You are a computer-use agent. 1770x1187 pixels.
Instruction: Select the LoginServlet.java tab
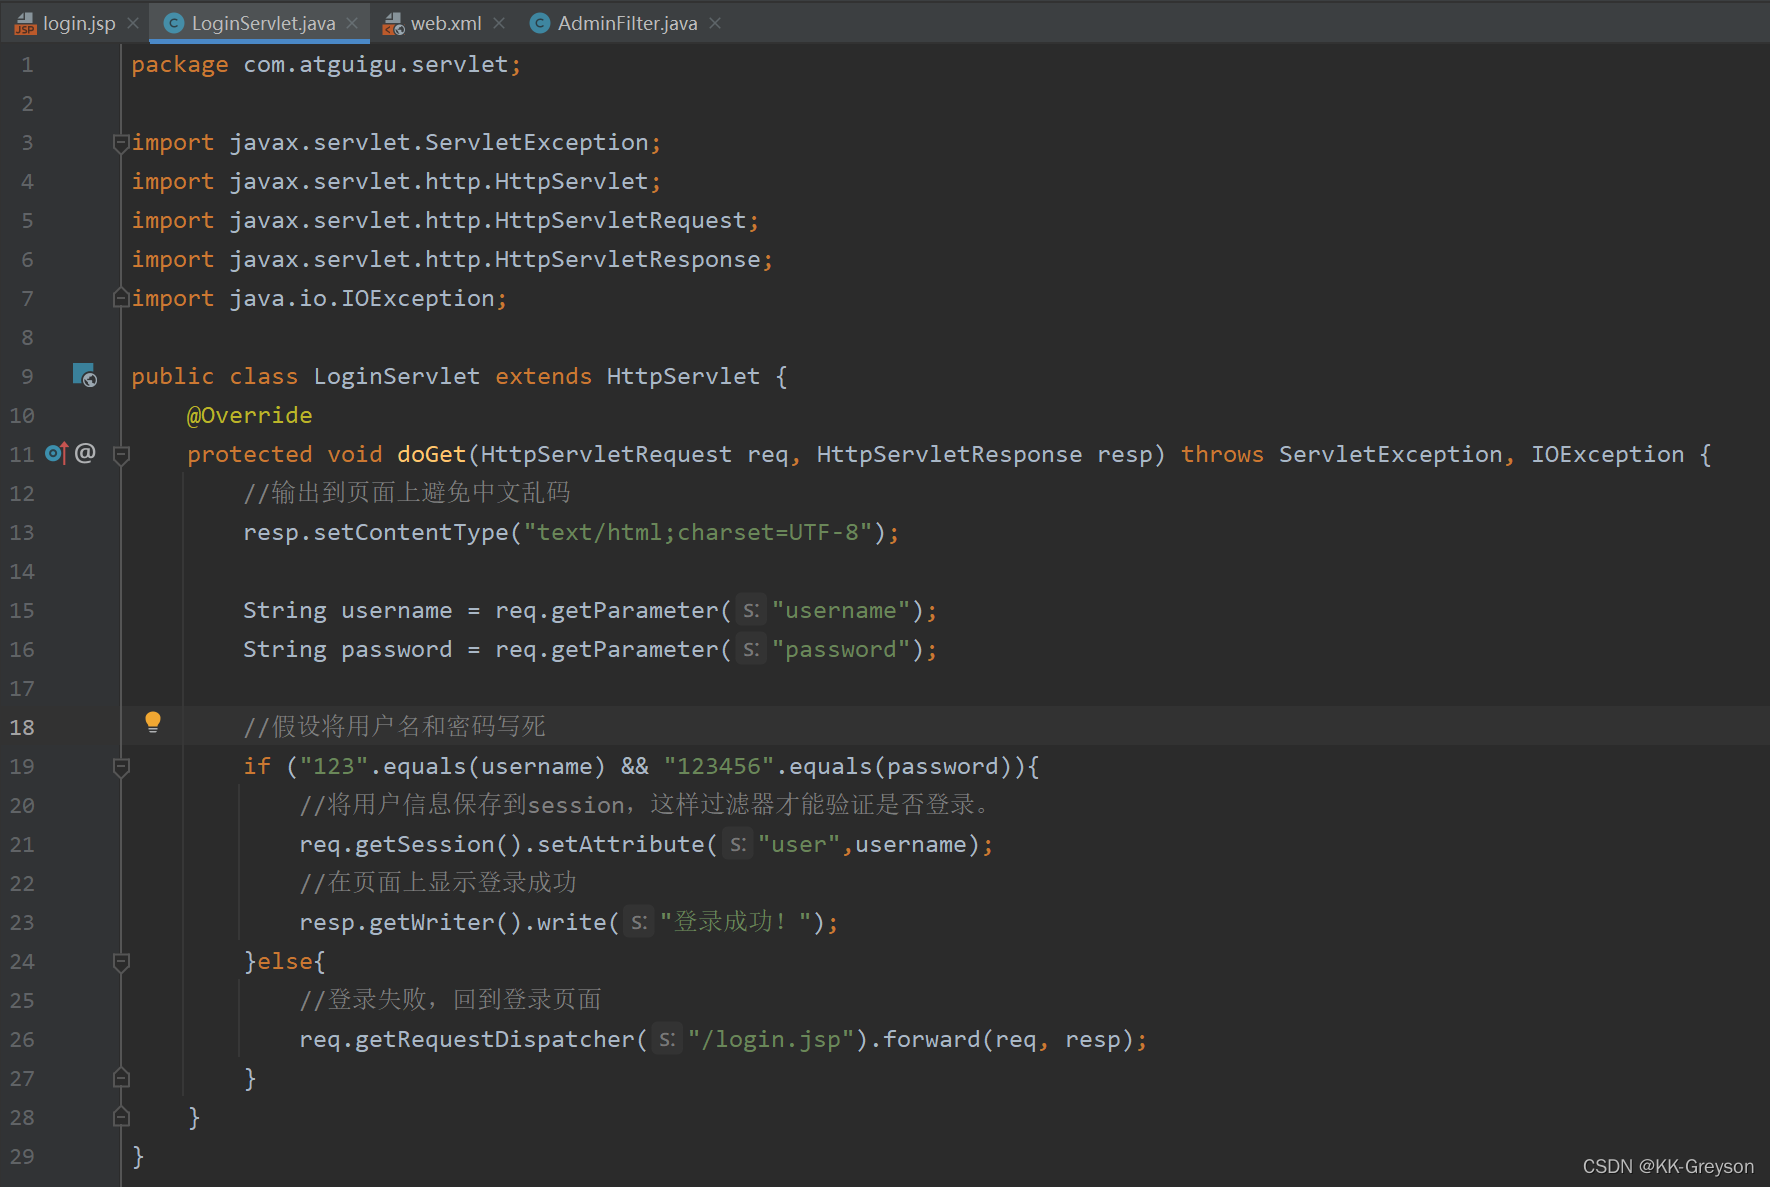[262, 23]
